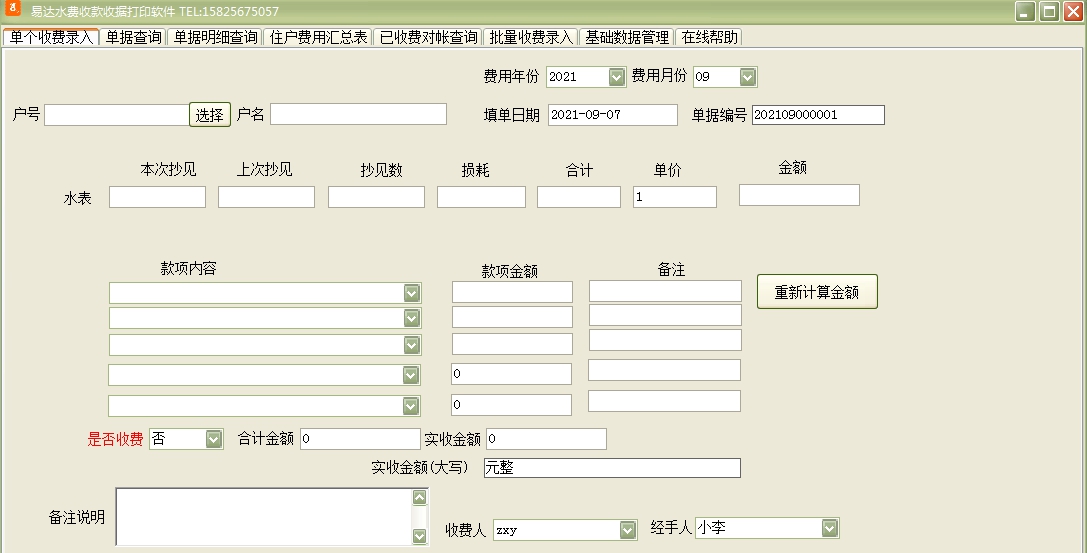Expand the 是否收费 dropdown

(x=214, y=439)
